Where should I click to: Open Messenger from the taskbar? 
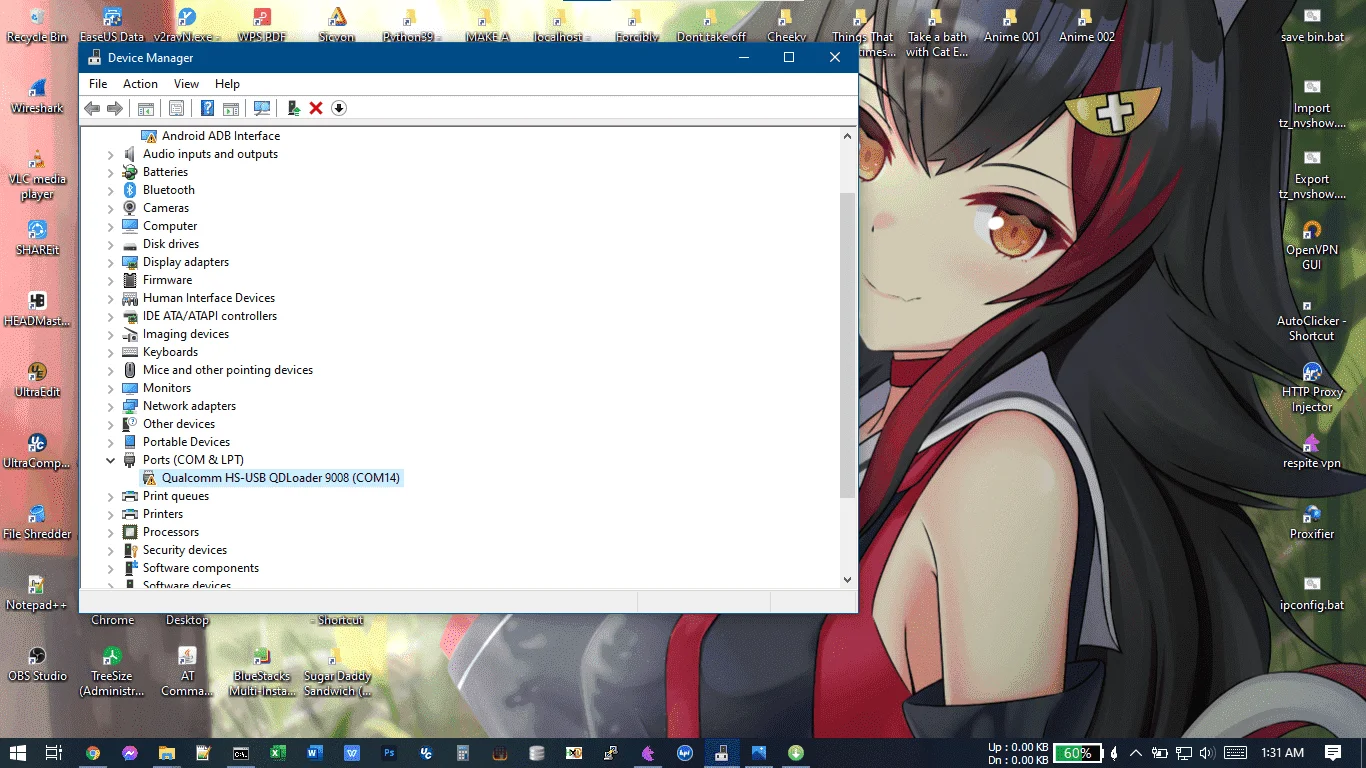pos(130,752)
